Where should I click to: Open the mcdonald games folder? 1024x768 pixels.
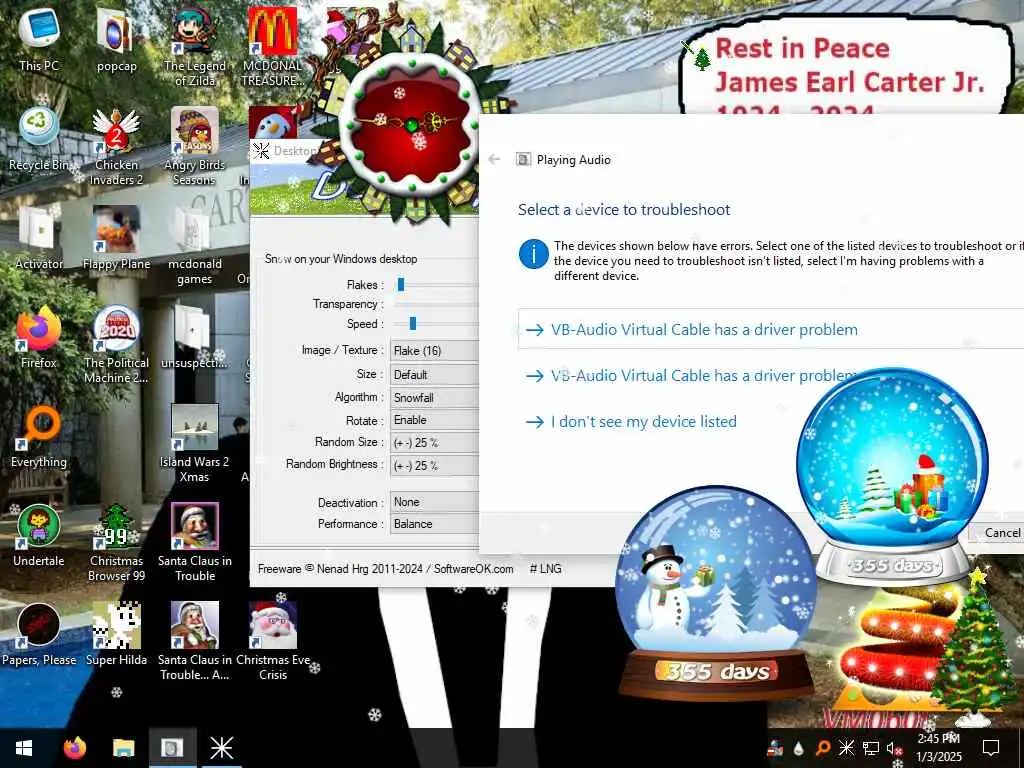coord(195,246)
